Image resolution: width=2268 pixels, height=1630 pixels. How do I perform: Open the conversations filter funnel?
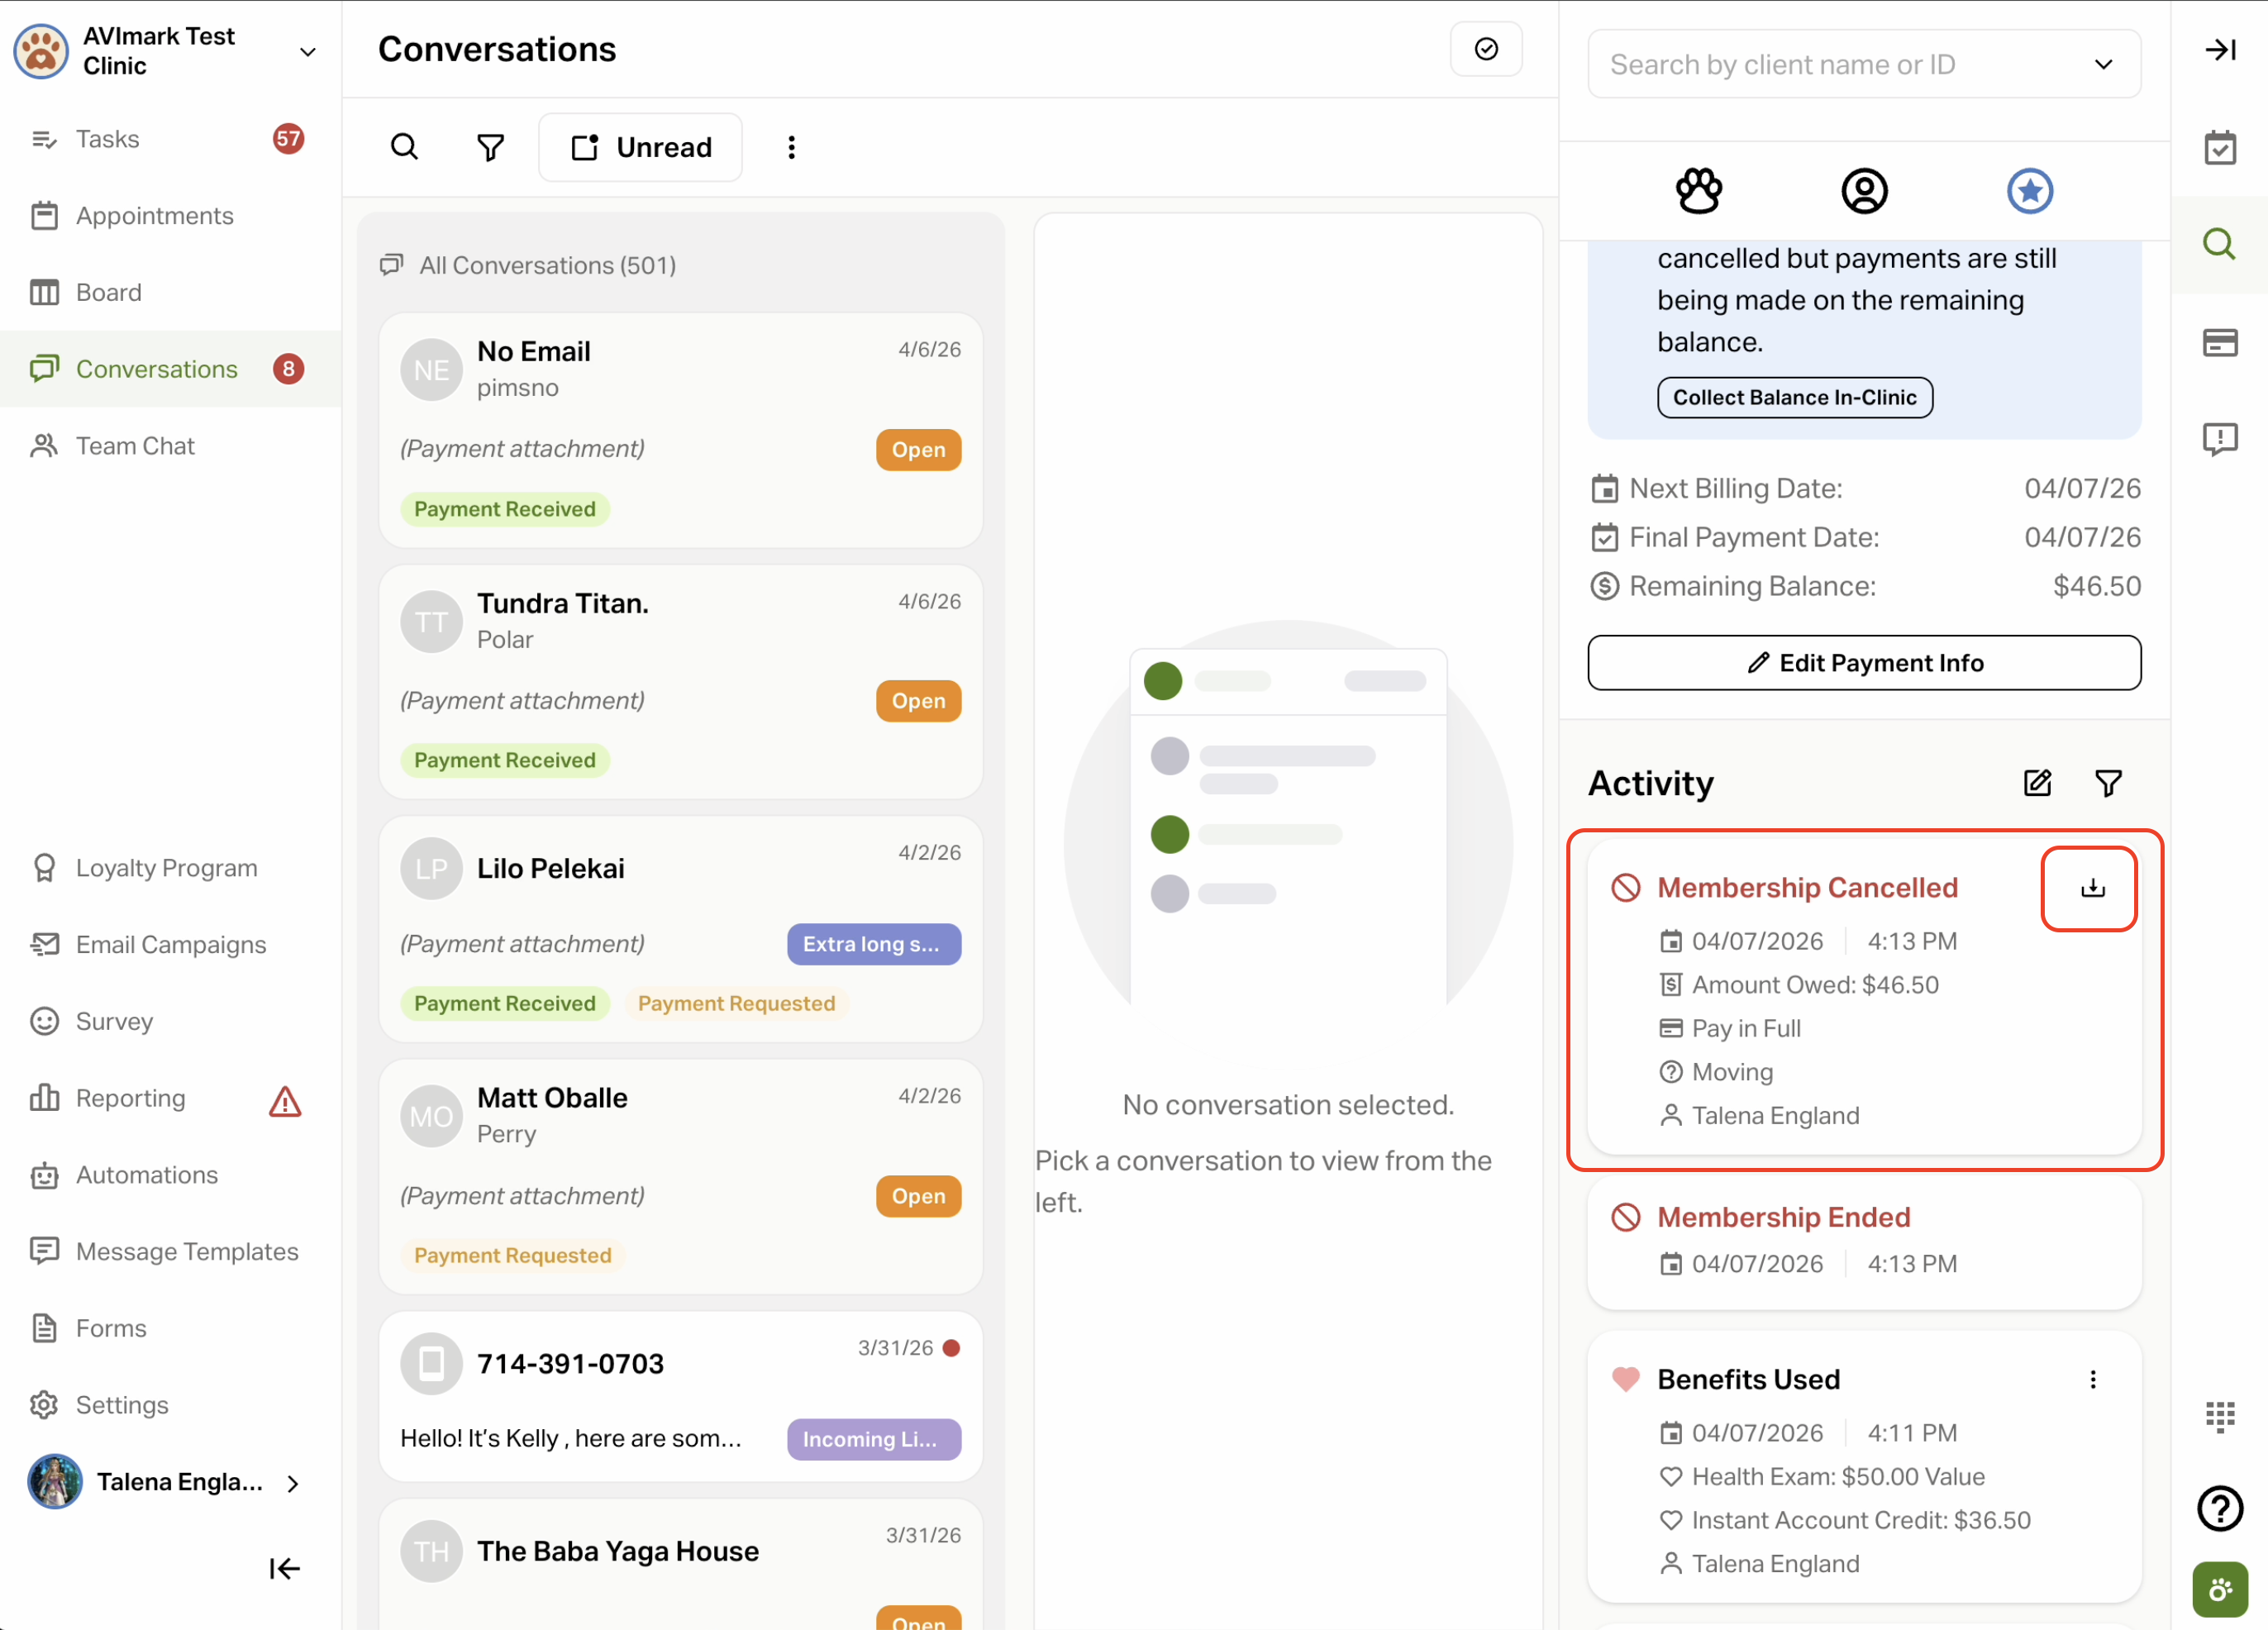coord(490,147)
